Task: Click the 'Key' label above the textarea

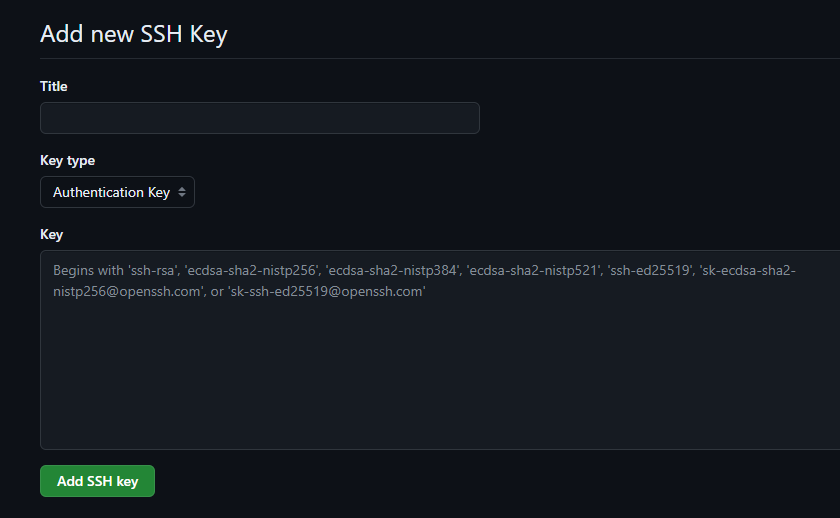Action: tap(51, 234)
